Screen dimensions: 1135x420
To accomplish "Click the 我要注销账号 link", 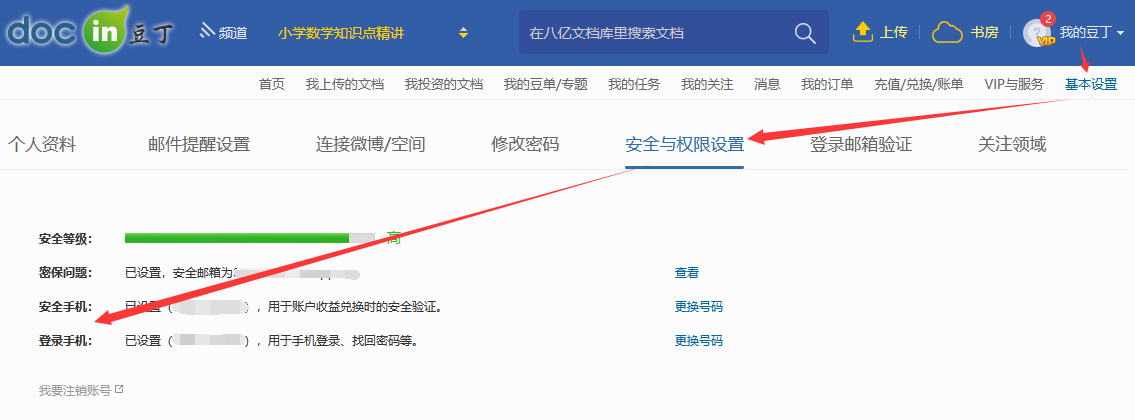I will pos(75,390).
